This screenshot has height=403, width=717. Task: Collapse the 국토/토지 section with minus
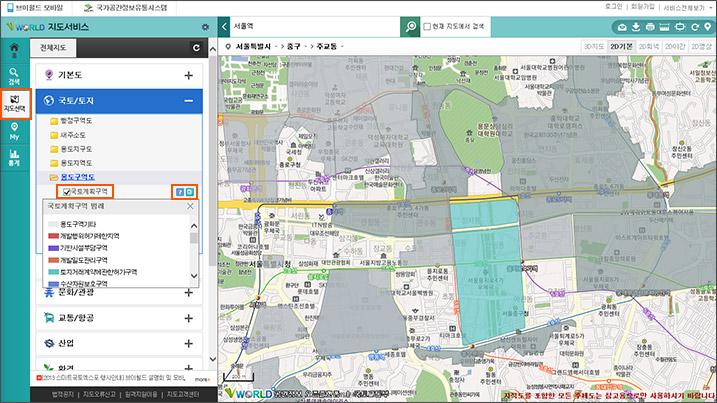coord(188,101)
